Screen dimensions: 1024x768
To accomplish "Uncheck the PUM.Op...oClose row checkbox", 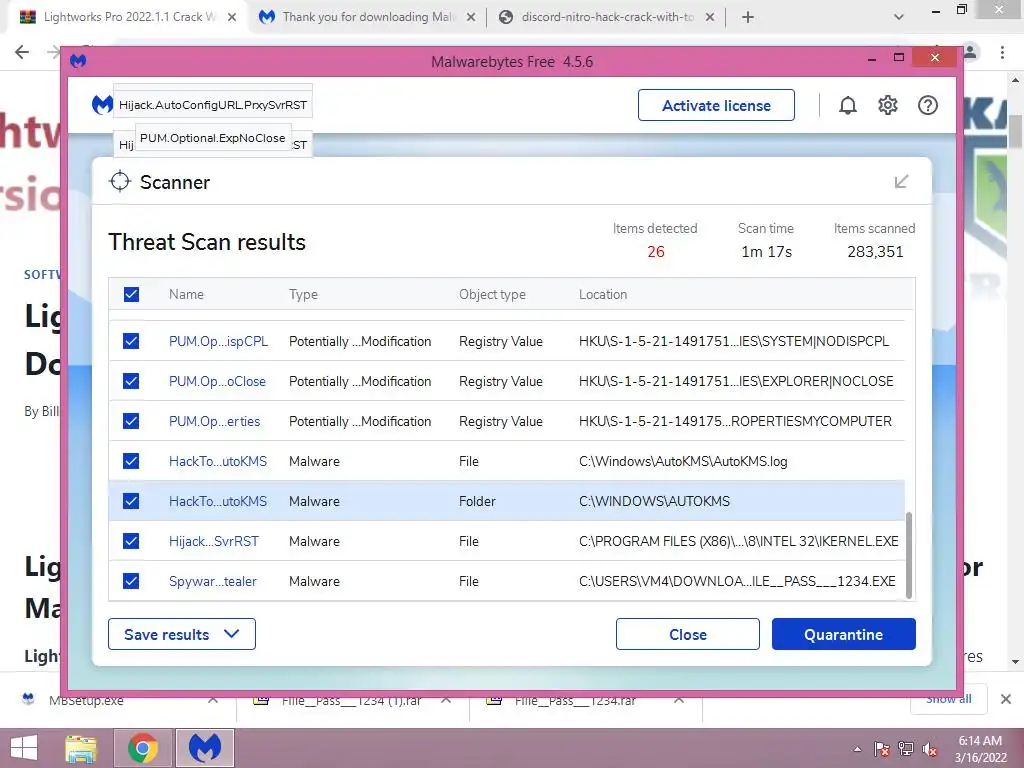I will point(131,381).
